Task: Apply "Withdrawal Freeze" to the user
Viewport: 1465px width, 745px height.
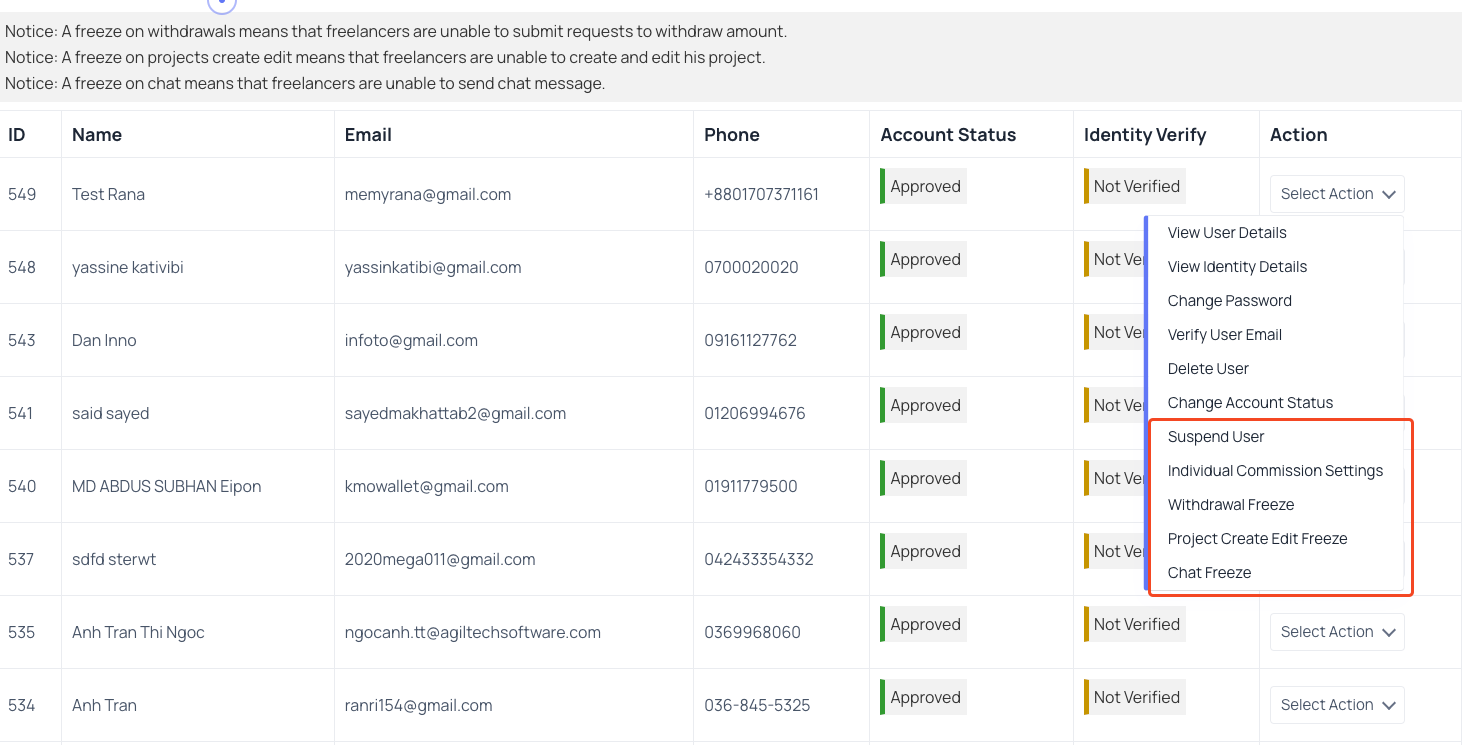Action: (1231, 504)
